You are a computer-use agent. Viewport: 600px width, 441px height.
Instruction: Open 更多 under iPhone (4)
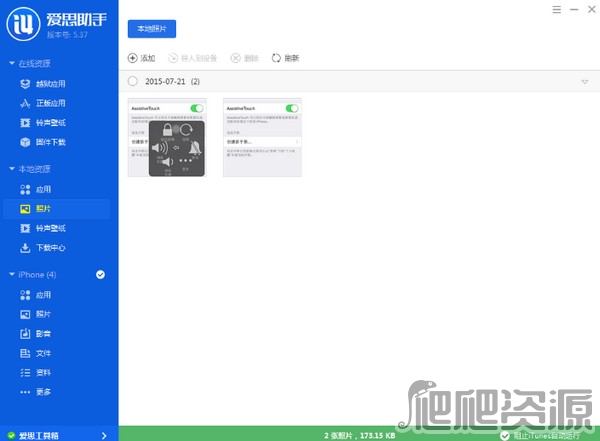[36, 392]
